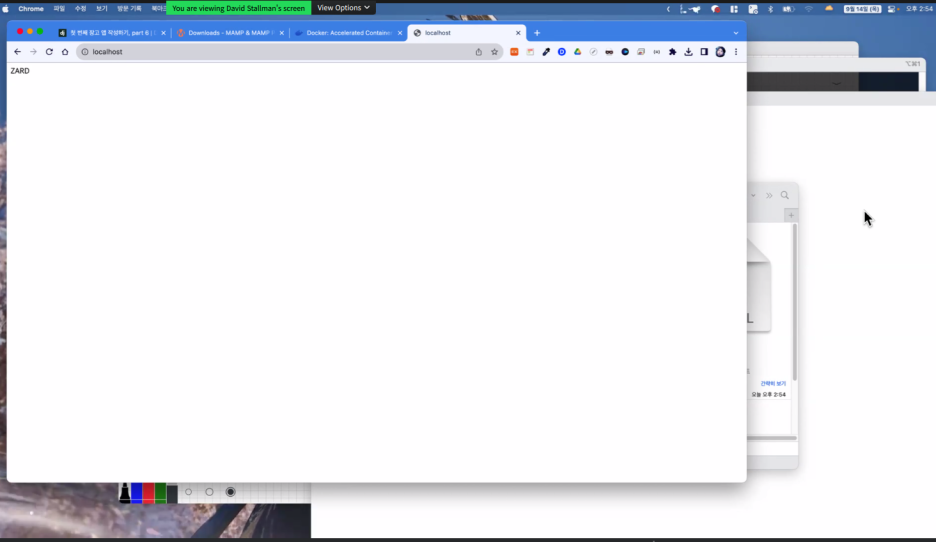The height and width of the screenshot is (542, 936).
Task: Open search in the Finder window behind
Action: click(784, 195)
